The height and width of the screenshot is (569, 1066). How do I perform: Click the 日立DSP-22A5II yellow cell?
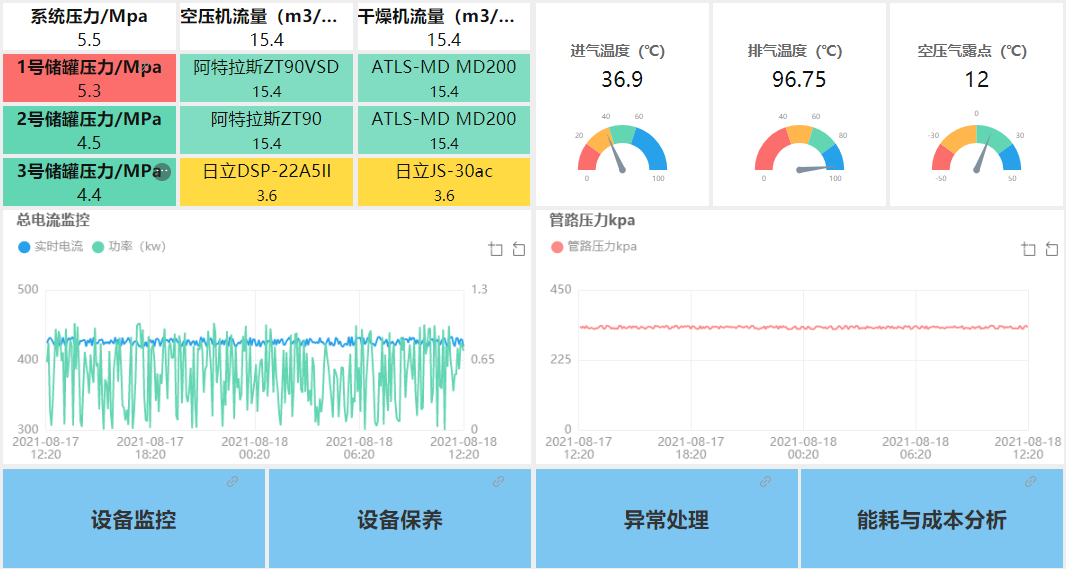[x=266, y=182]
